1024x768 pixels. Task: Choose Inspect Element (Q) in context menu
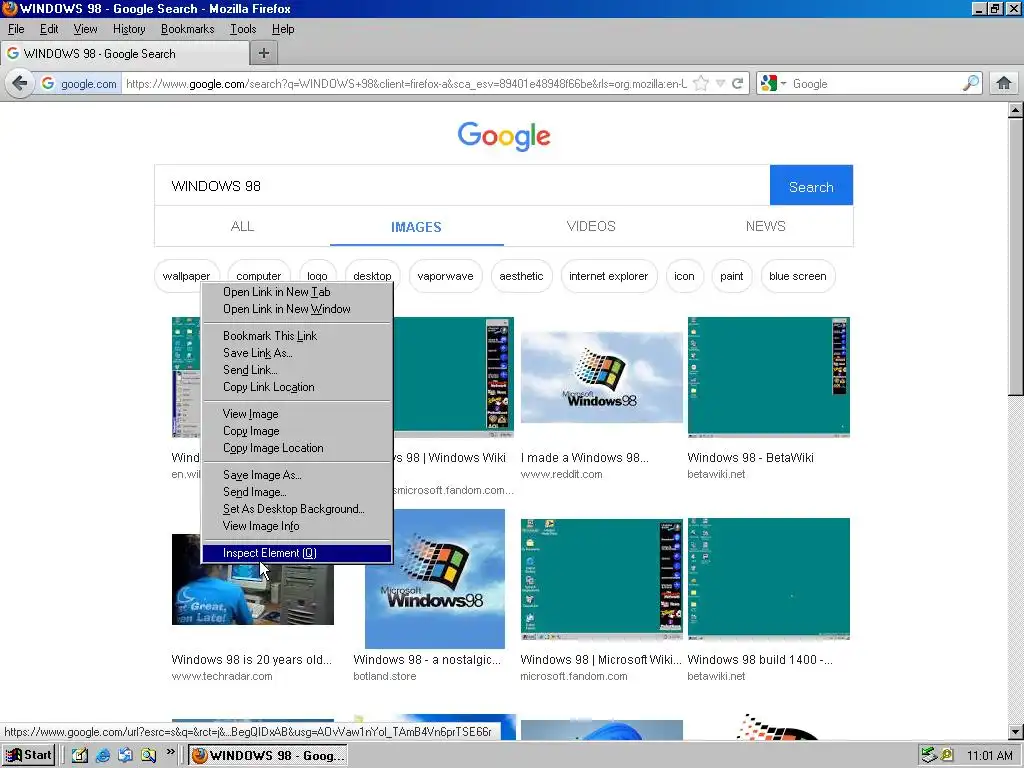coord(296,553)
